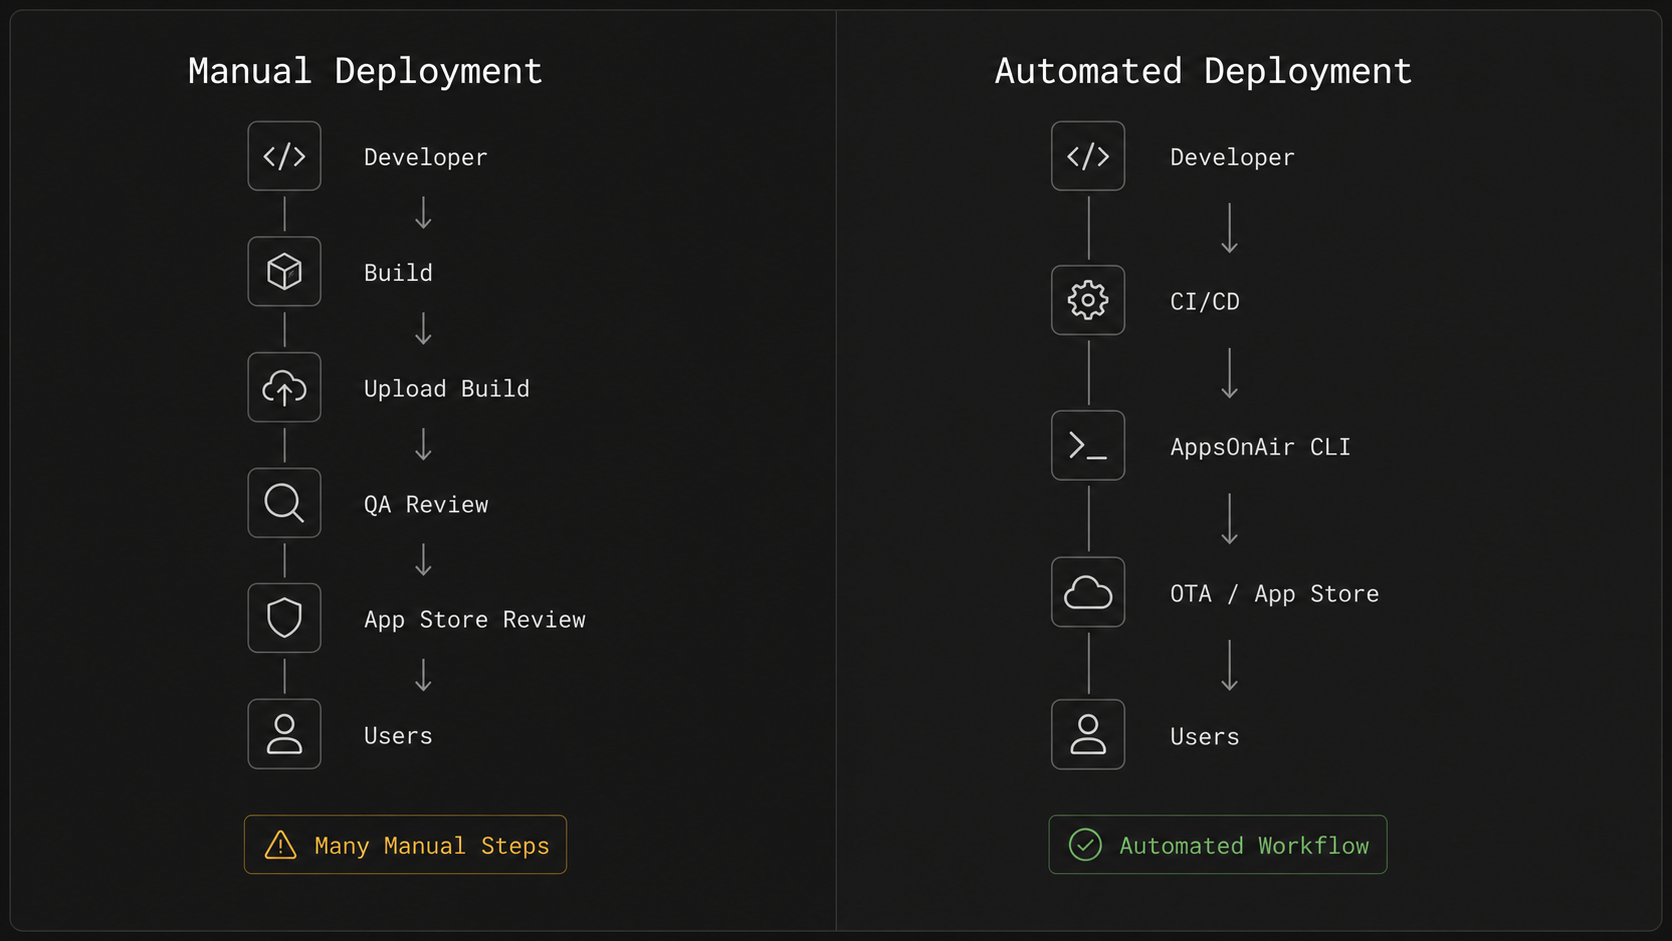Screen dimensions: 1672x941
Task: Click the AppsOnAir CLI label
Action: [x=1260, y=447]
